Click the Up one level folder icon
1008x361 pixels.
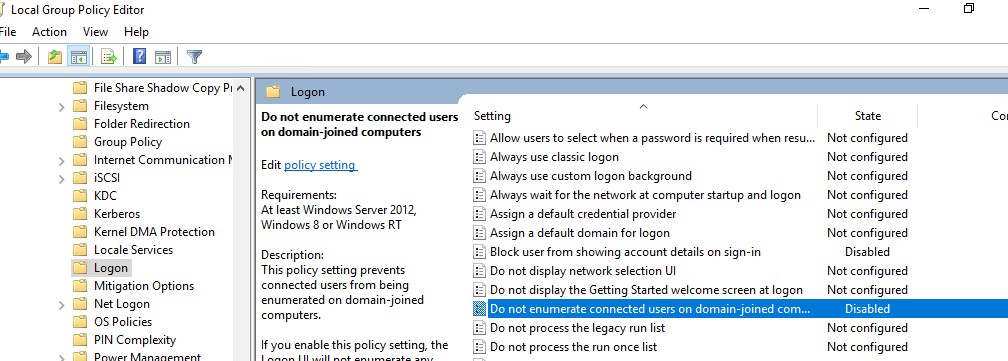(x=55, y=57)
